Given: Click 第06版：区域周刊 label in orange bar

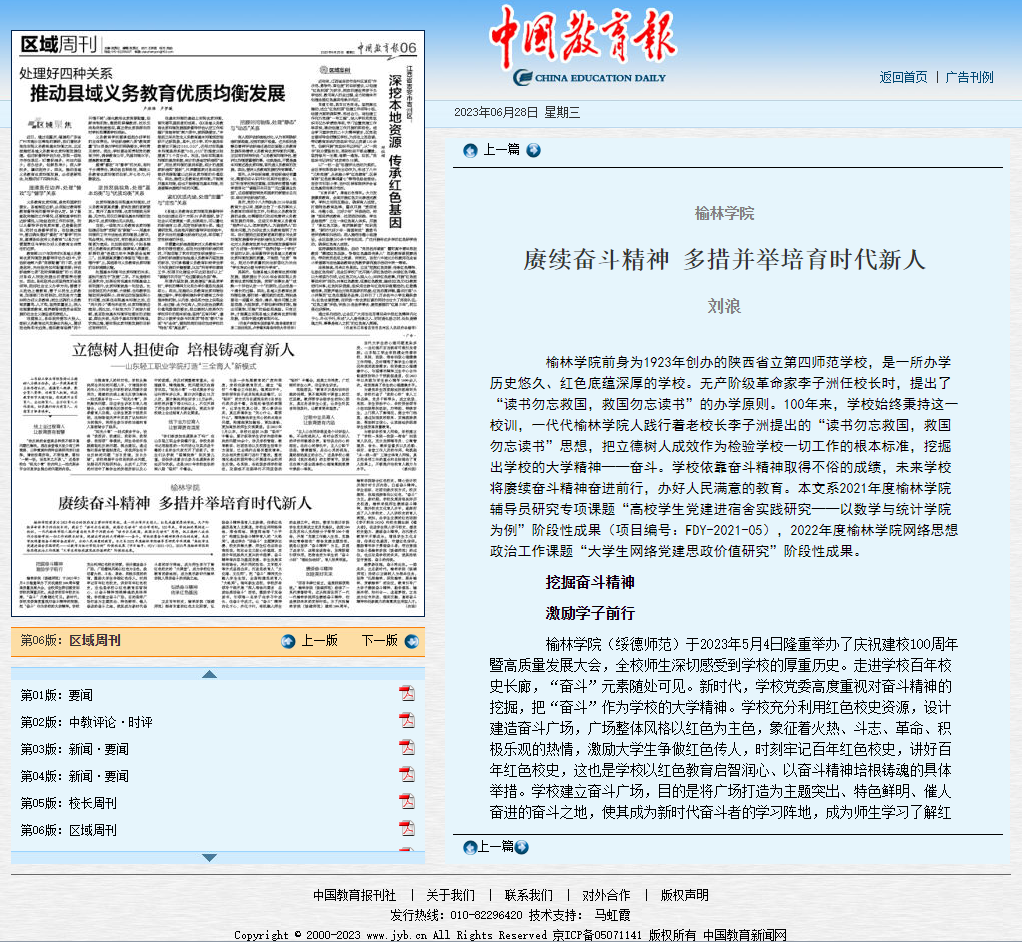Looking at the screenshot, I should coord(70,641).
